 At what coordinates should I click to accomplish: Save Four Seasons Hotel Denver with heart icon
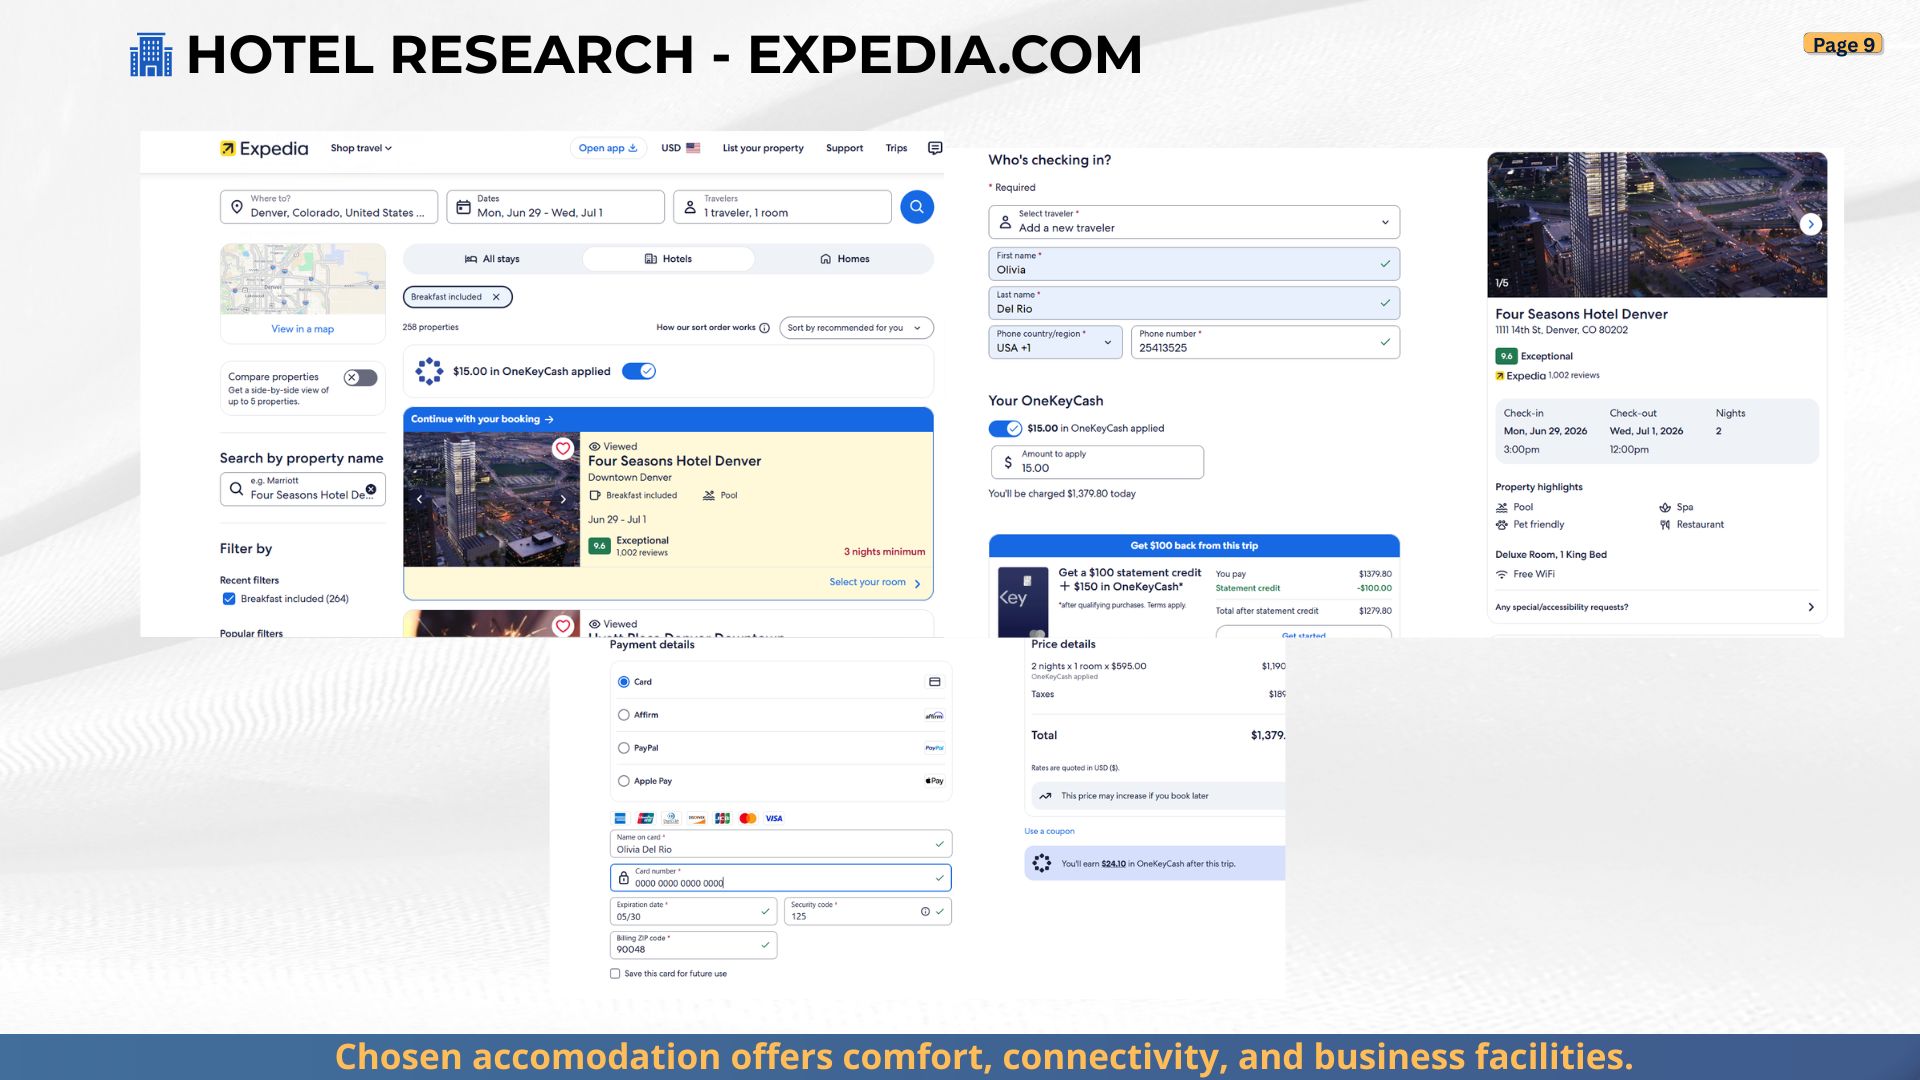click(563, 448)
